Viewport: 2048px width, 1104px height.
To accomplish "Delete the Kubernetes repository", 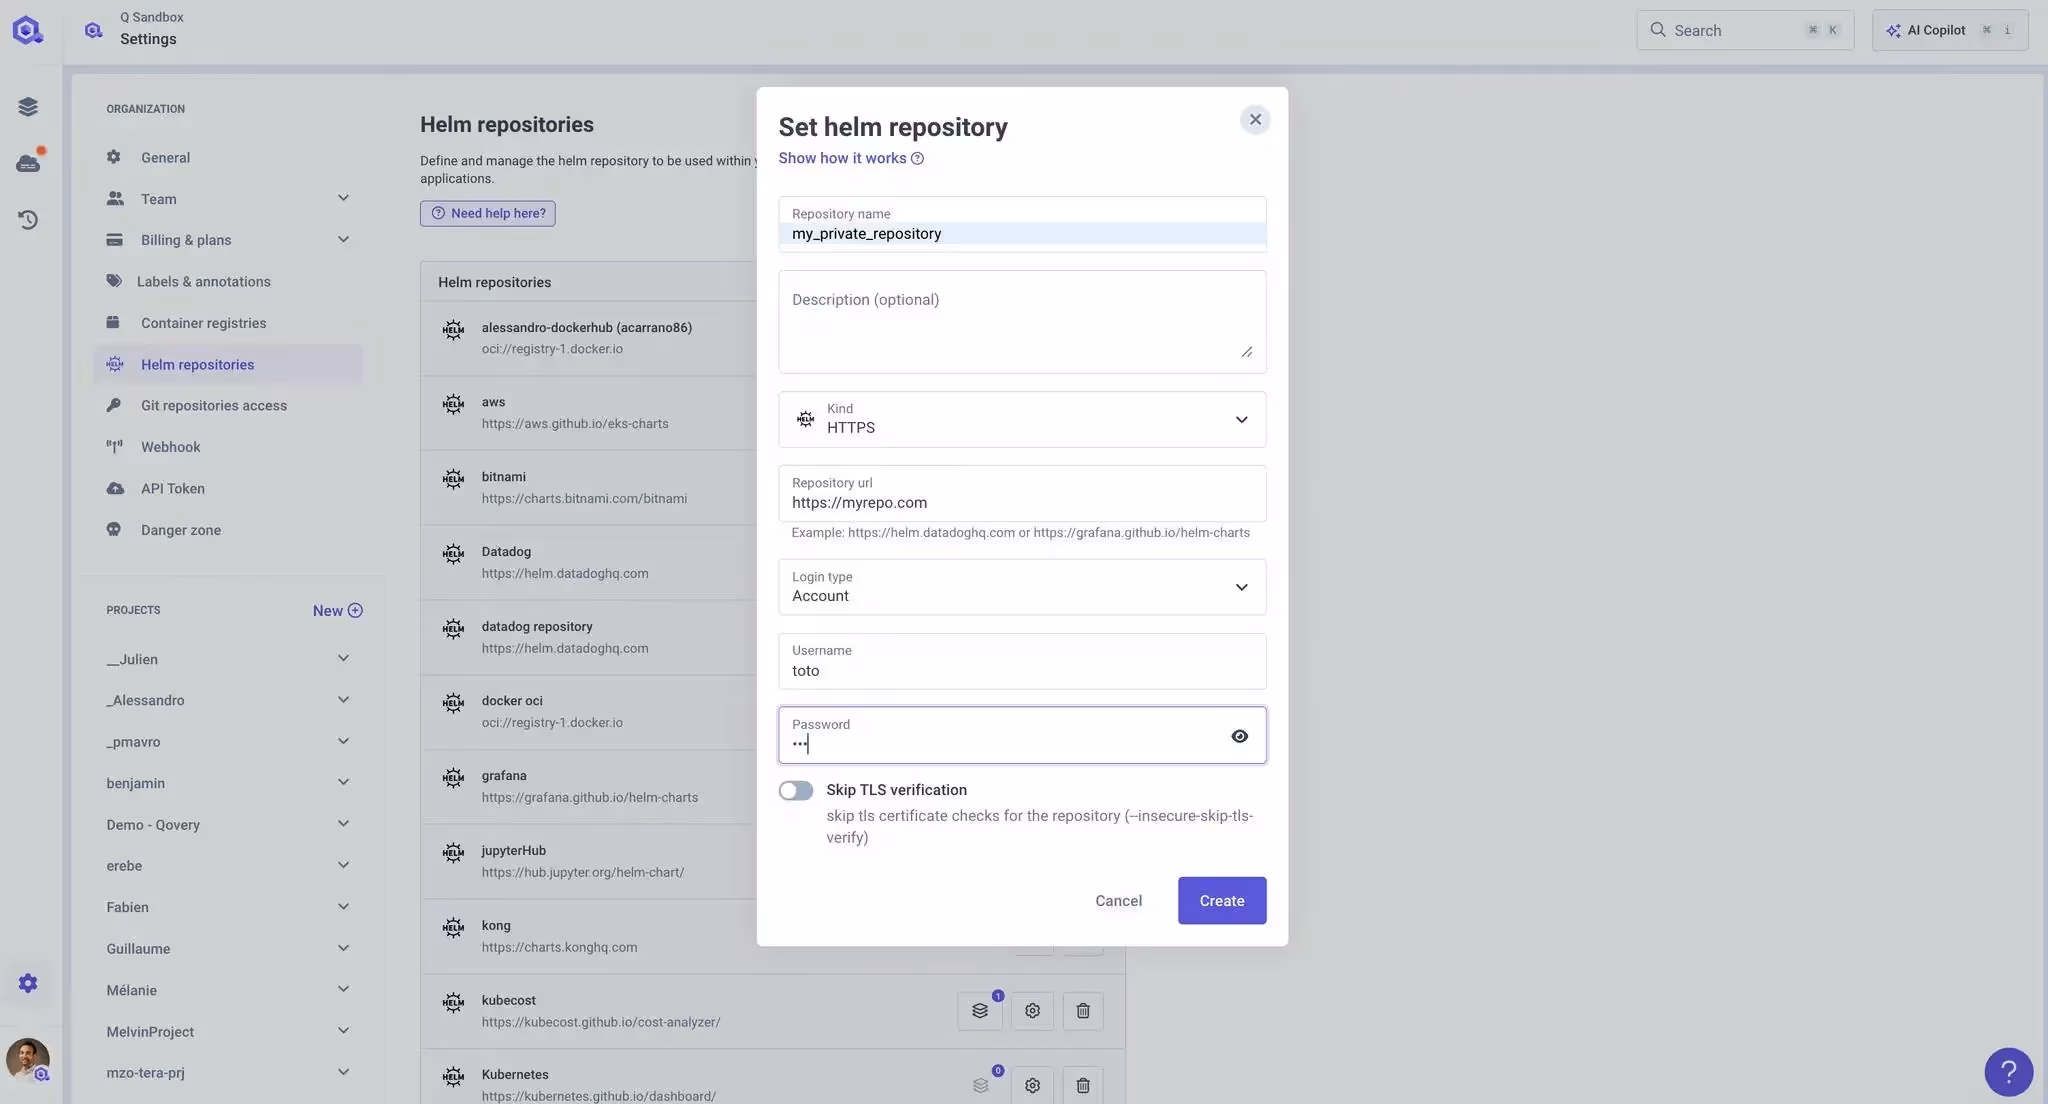I will point(1083,1086).
